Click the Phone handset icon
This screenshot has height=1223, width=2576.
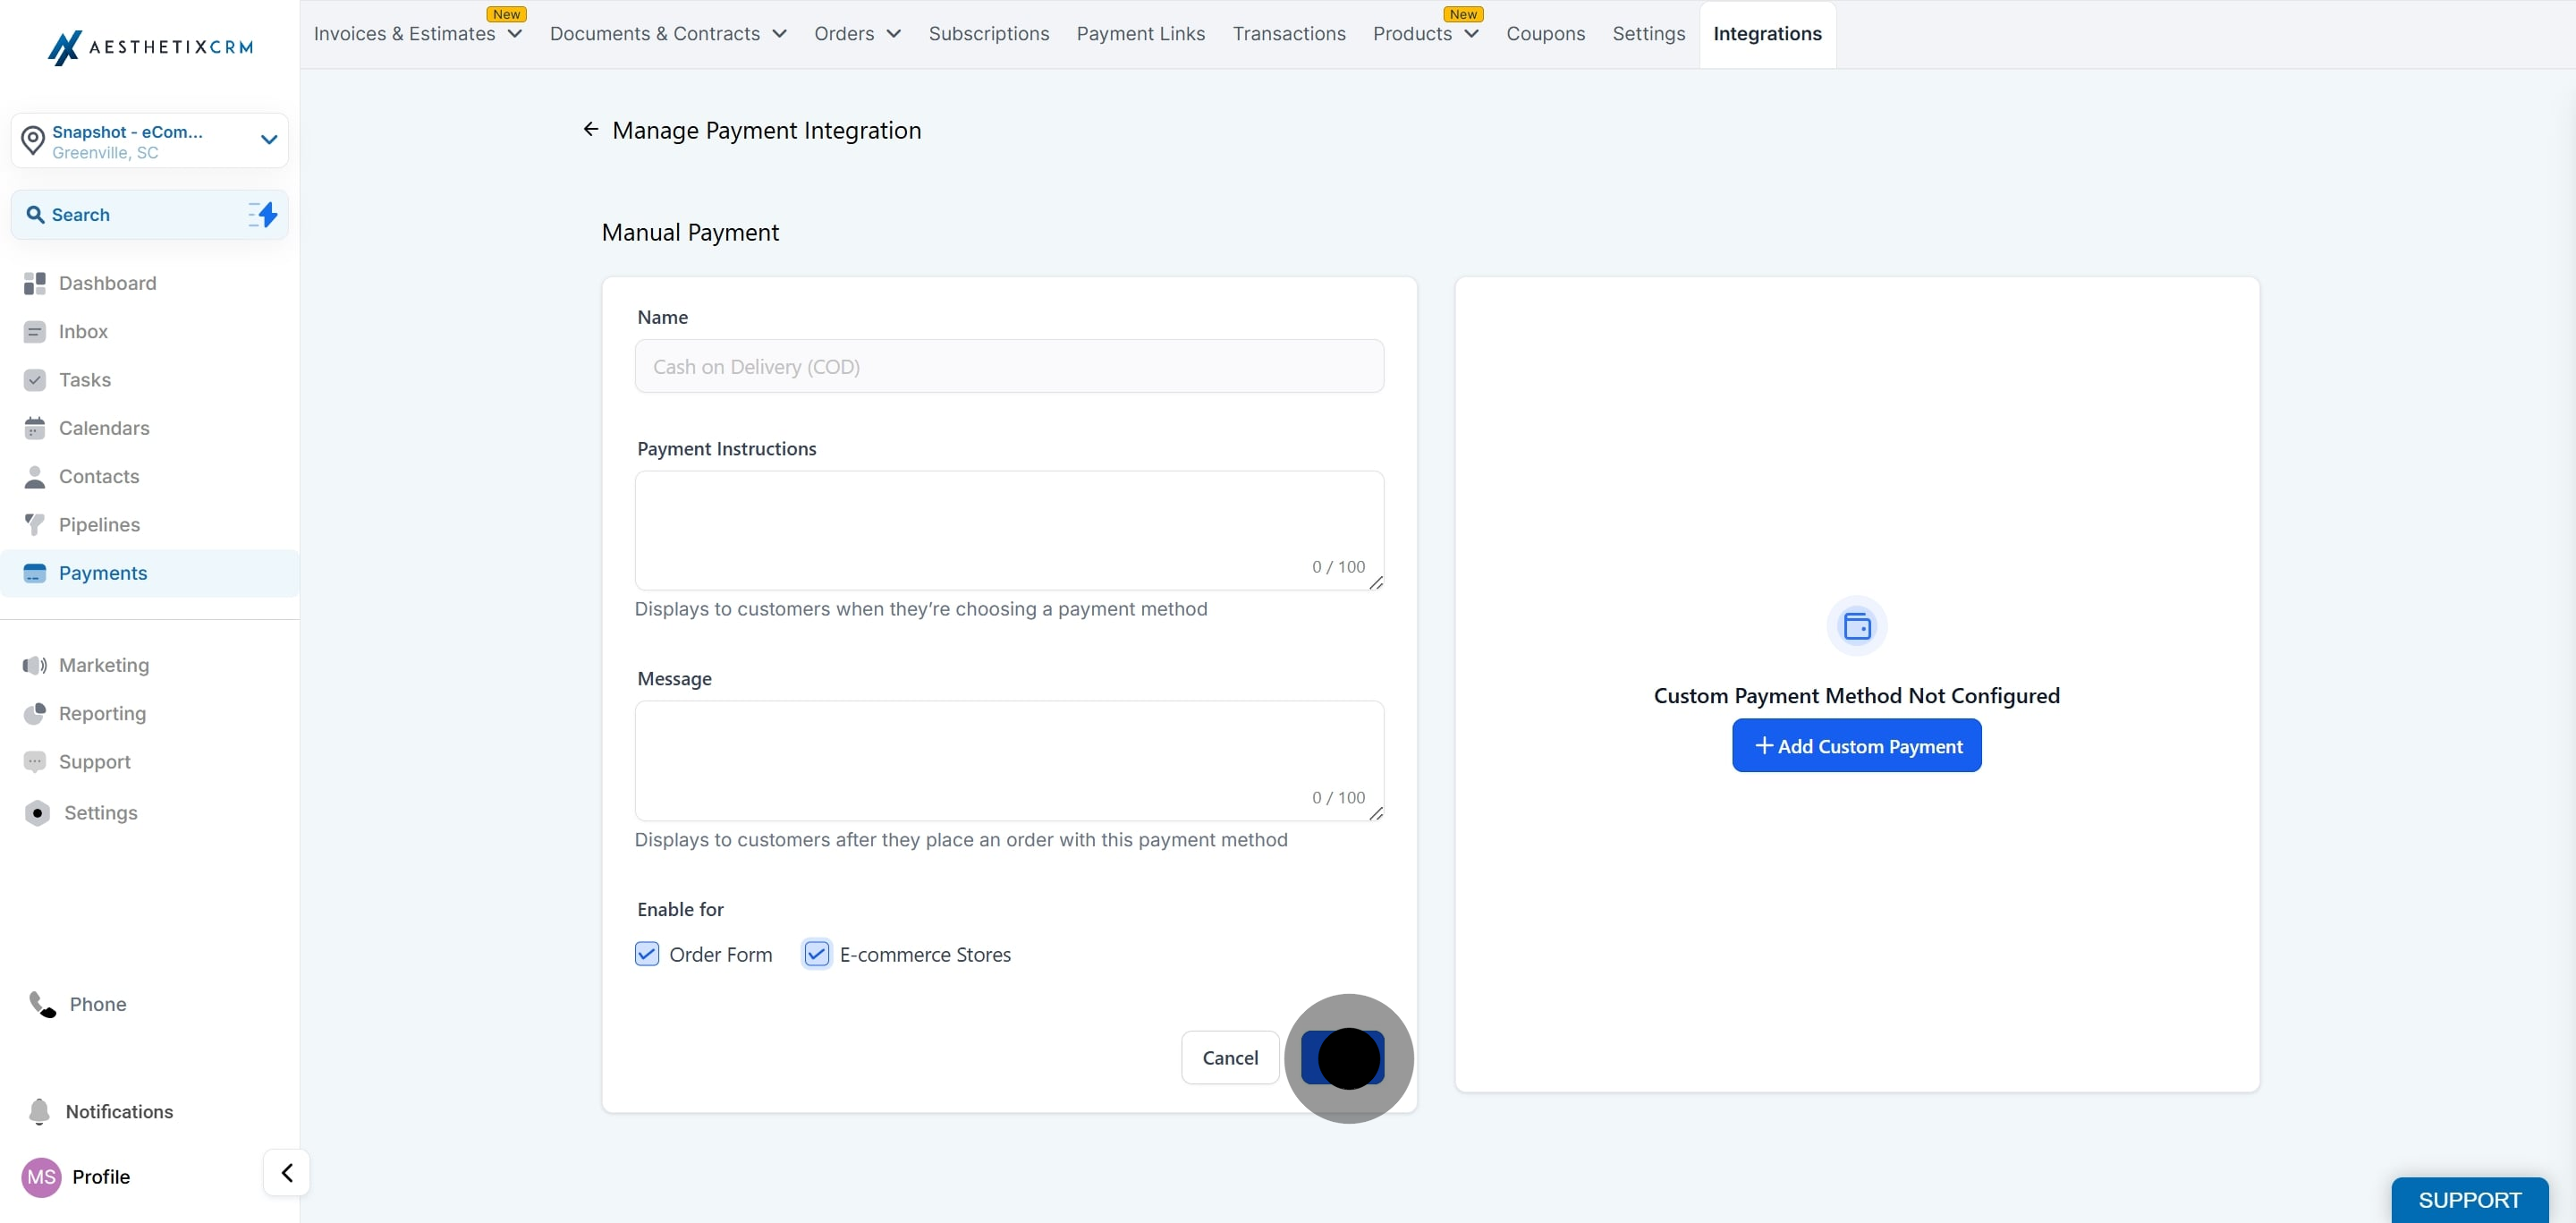(x=42, y=1003)
